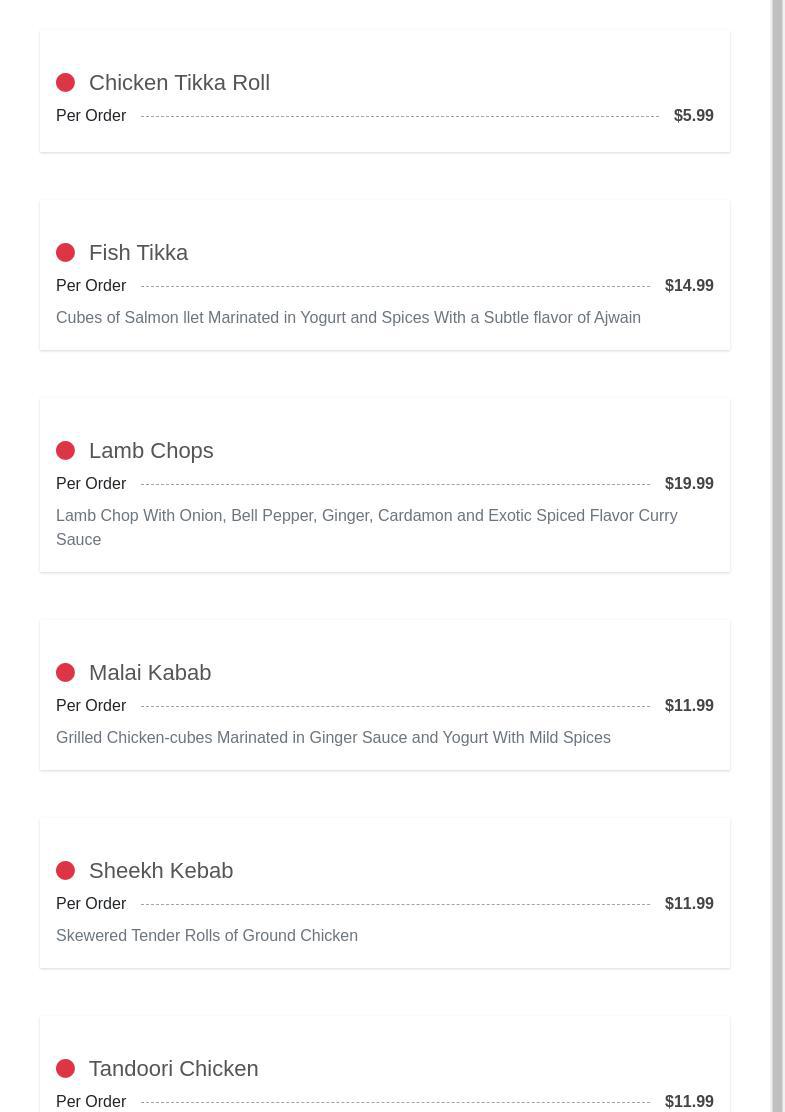
Task: Click the $5.99 Chicken Tikka Roll price
Action: tap(693, 116)
